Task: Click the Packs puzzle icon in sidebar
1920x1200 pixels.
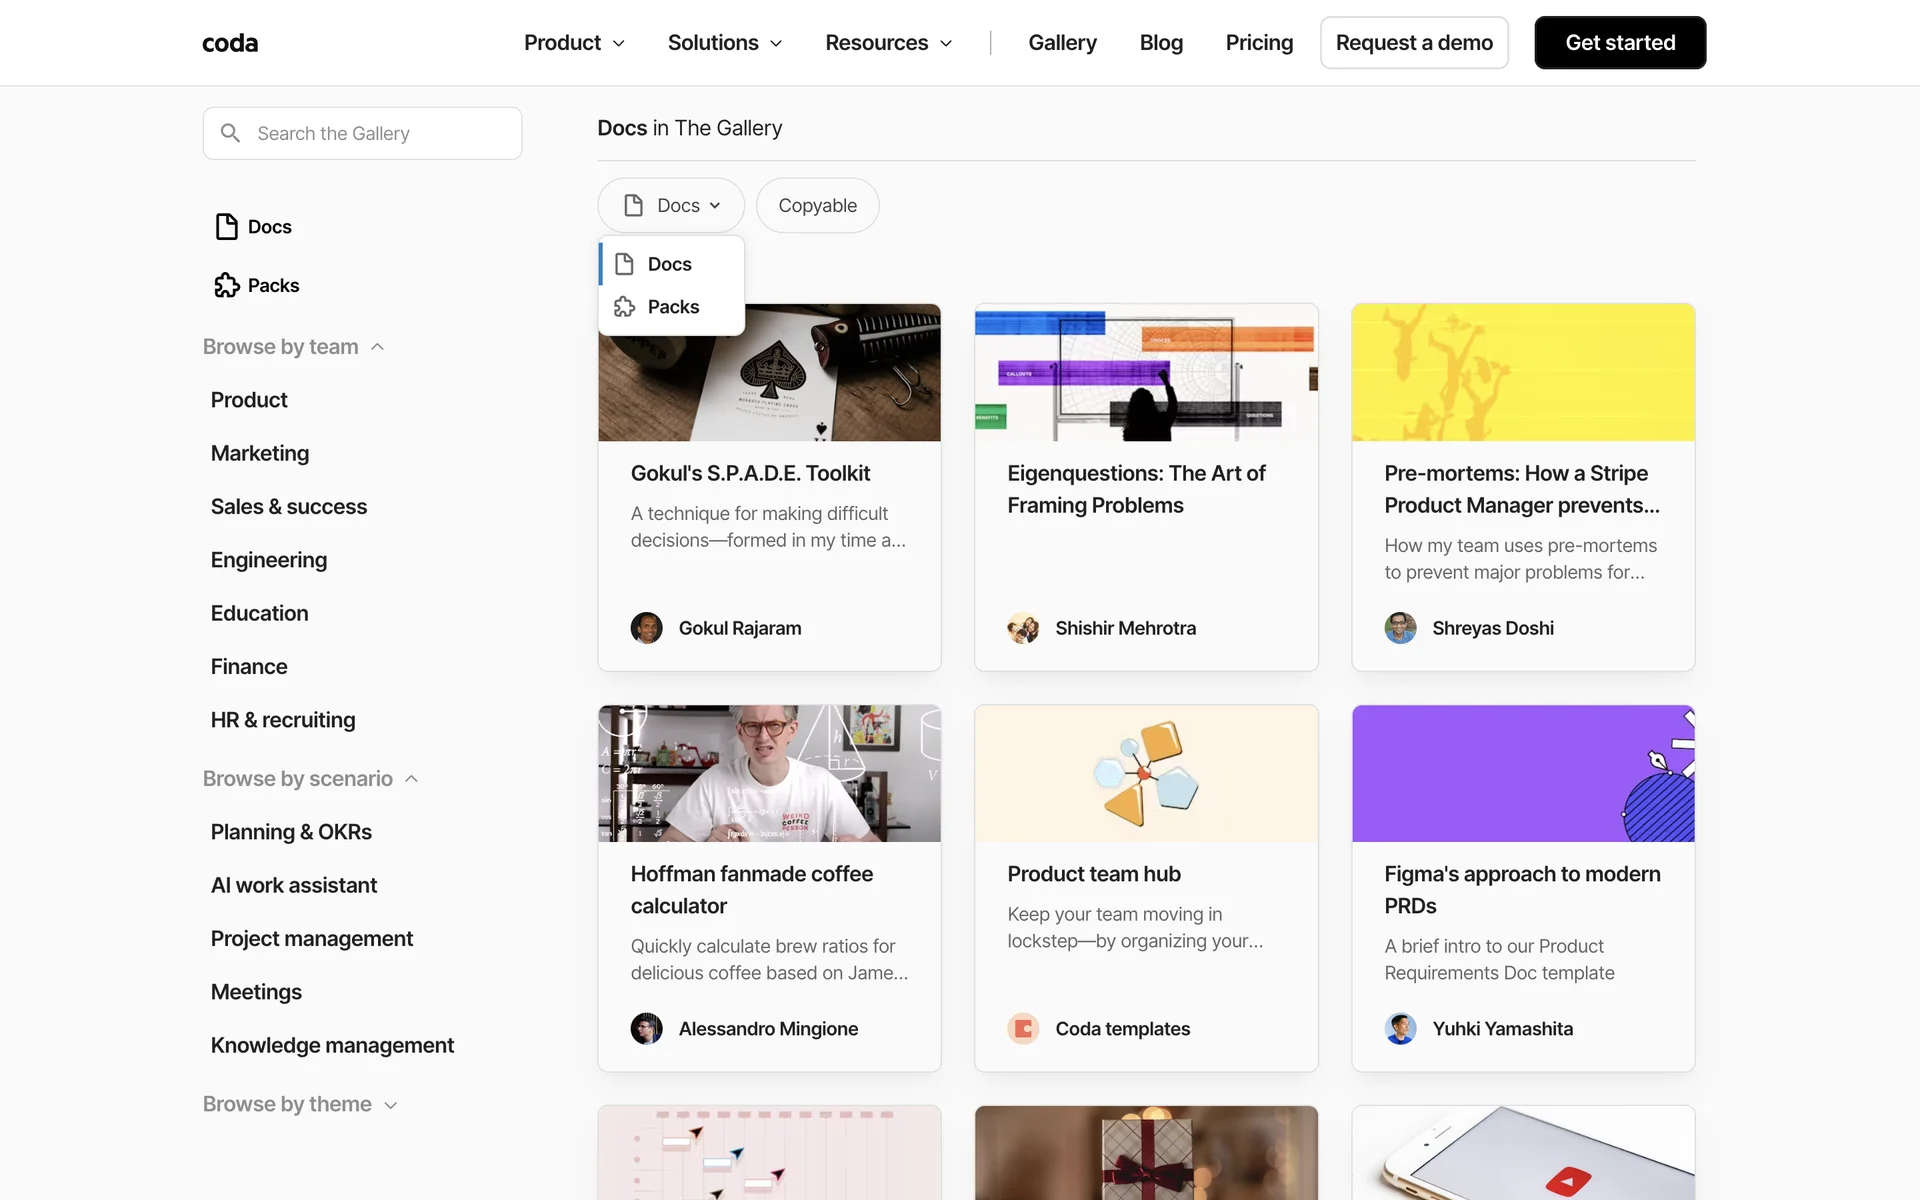Action: (227, 285)
